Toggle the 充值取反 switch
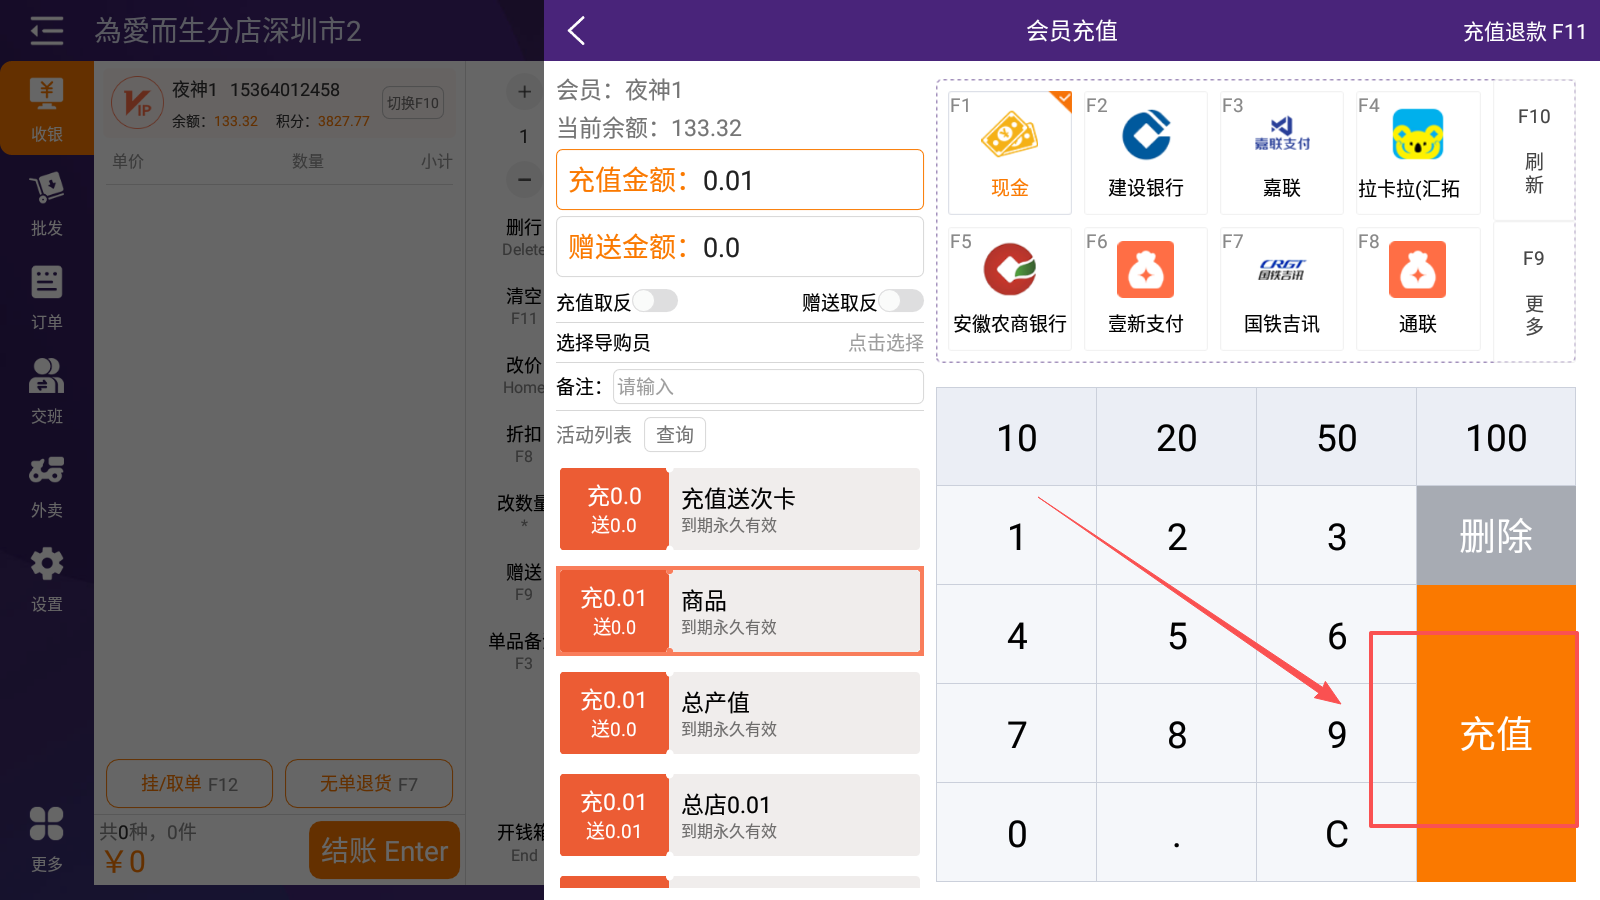 tap(655, 301)
